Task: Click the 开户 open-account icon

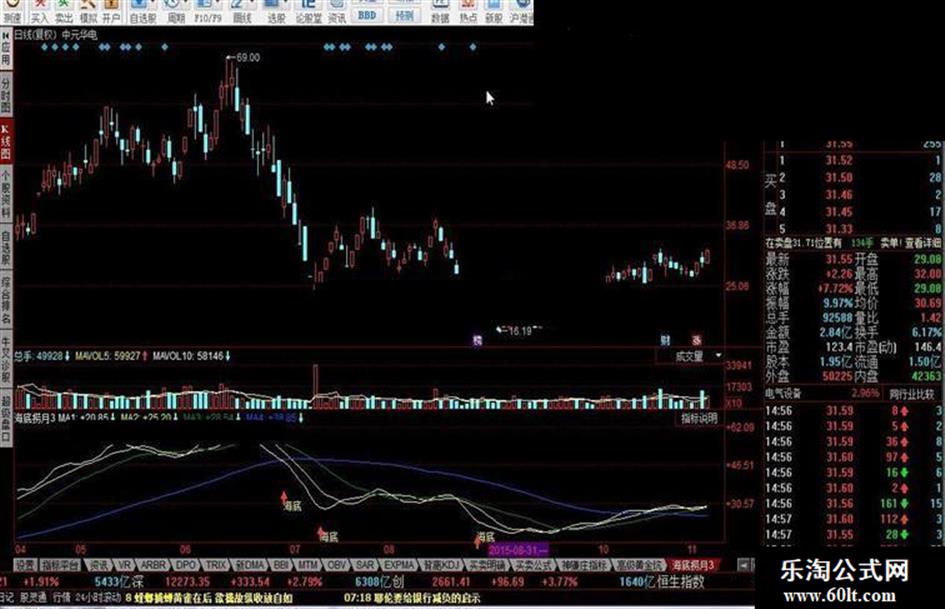Action: 111,11
